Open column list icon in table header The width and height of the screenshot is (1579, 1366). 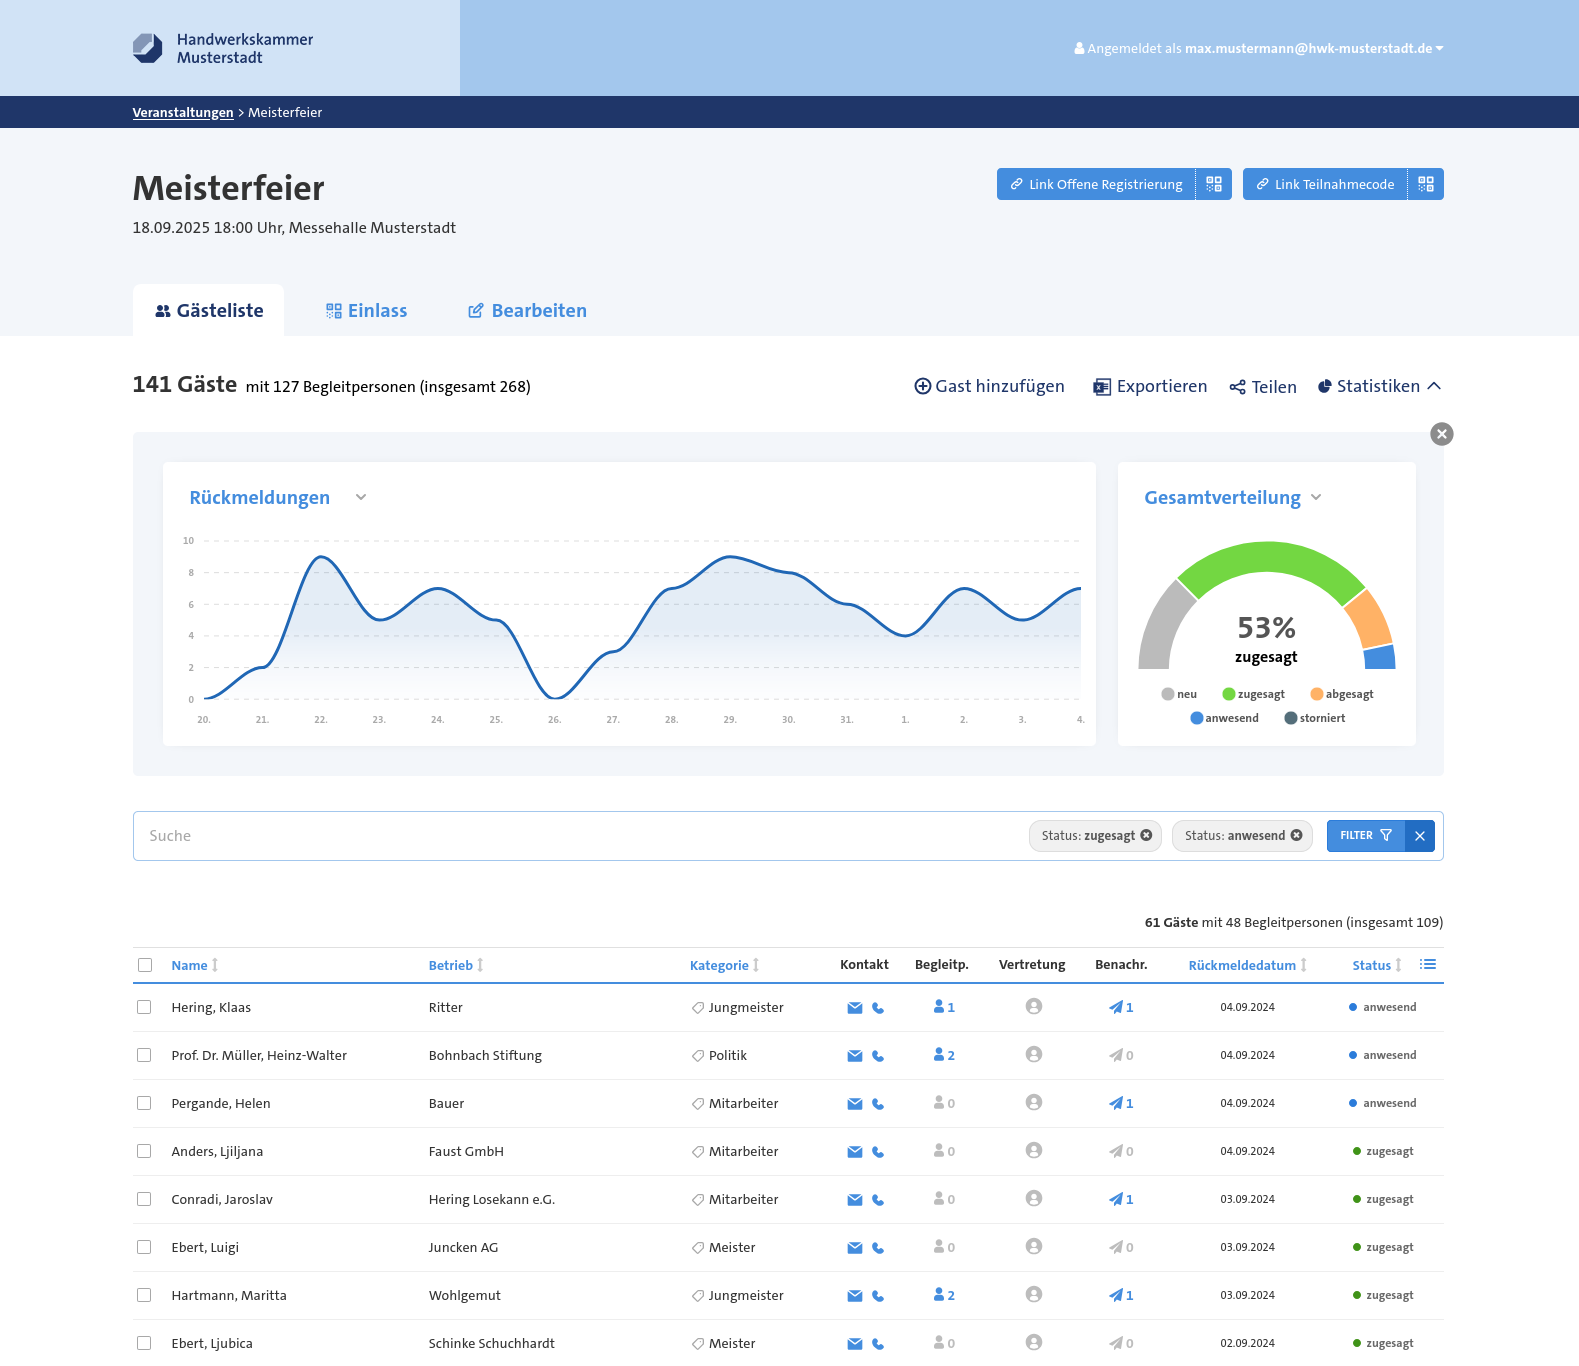1427,965
